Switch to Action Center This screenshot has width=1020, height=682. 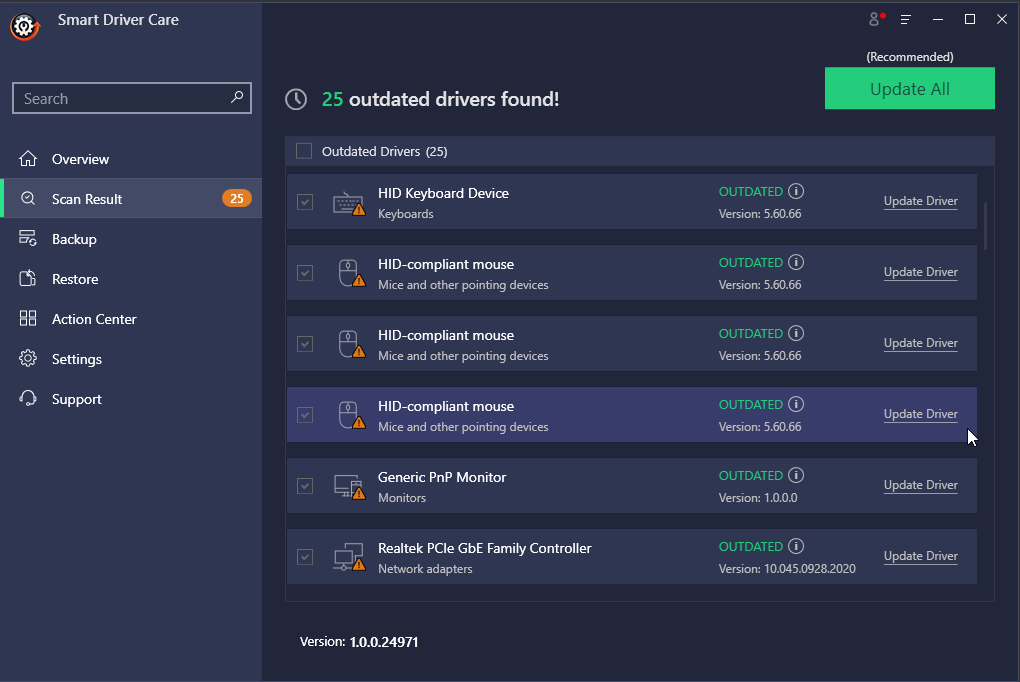click(131, 319)
